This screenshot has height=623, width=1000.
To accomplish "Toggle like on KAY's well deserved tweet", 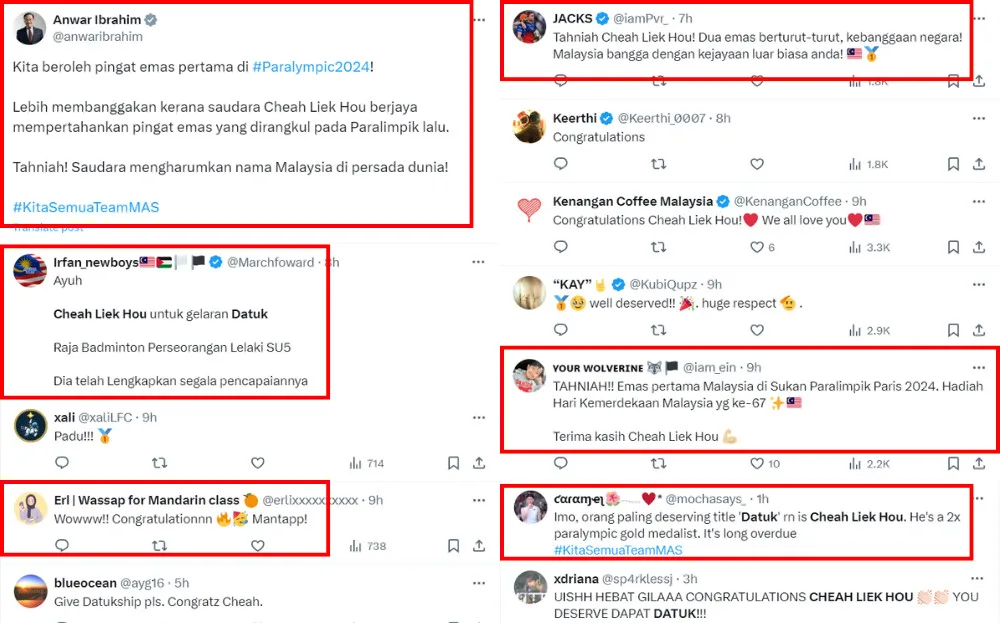I will [757, 329].
